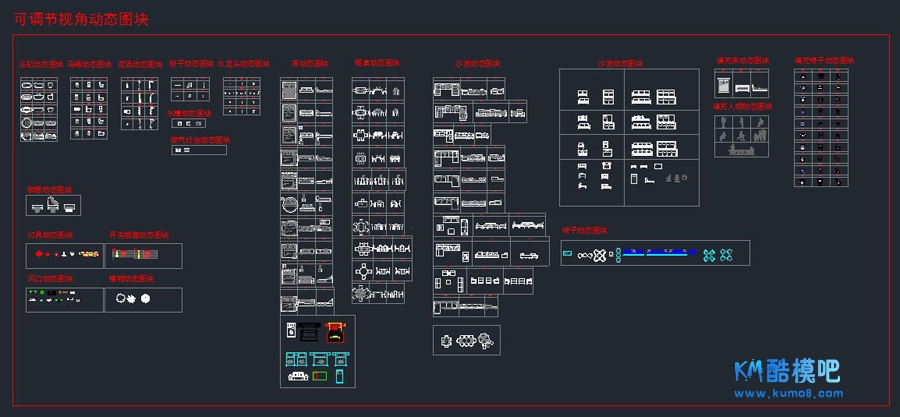The width and height of the screenshot is (900, 417).
Task: Select the 餐桌动态图块 label text
Action: [376, 63]
